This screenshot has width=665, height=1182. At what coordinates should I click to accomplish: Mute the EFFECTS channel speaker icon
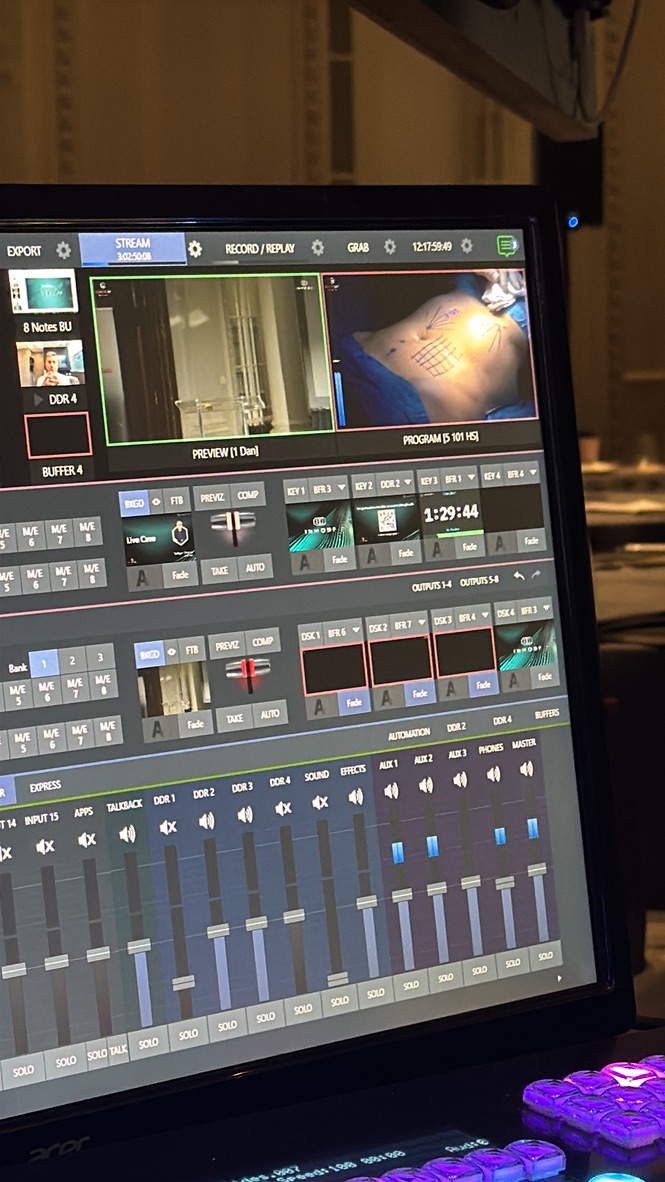click(x=355, y=796)
